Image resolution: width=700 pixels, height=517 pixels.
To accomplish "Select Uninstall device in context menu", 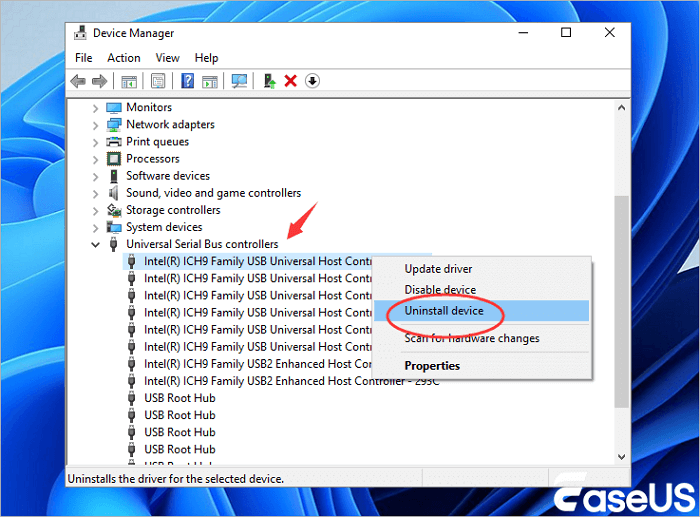I will pyautogui.click(x=481, y=311).
